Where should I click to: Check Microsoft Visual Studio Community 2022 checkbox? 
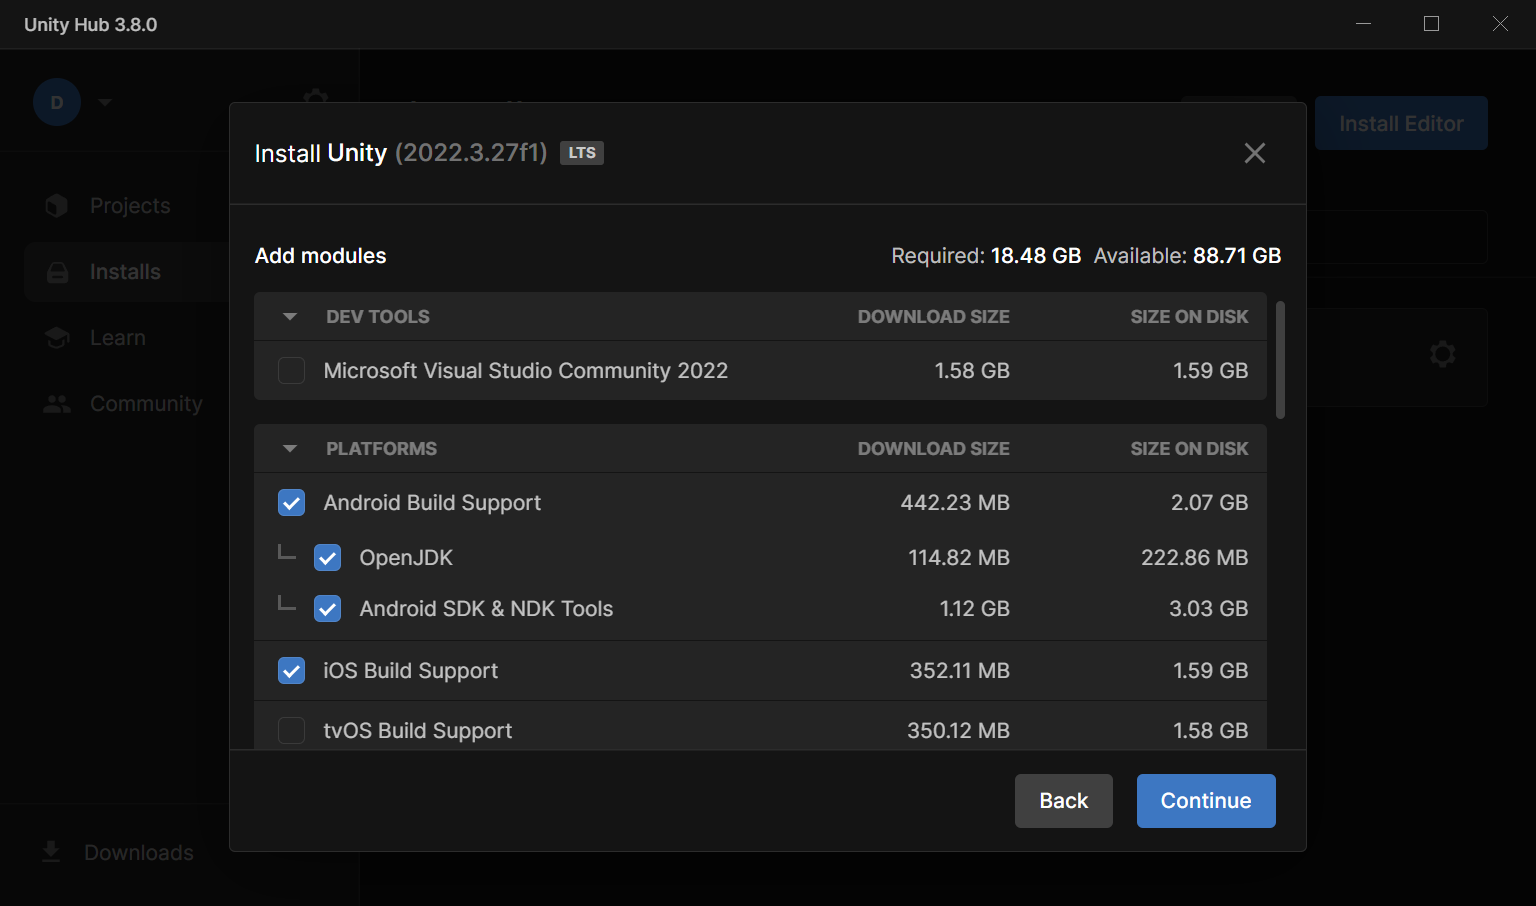click(x=291, y=371)
